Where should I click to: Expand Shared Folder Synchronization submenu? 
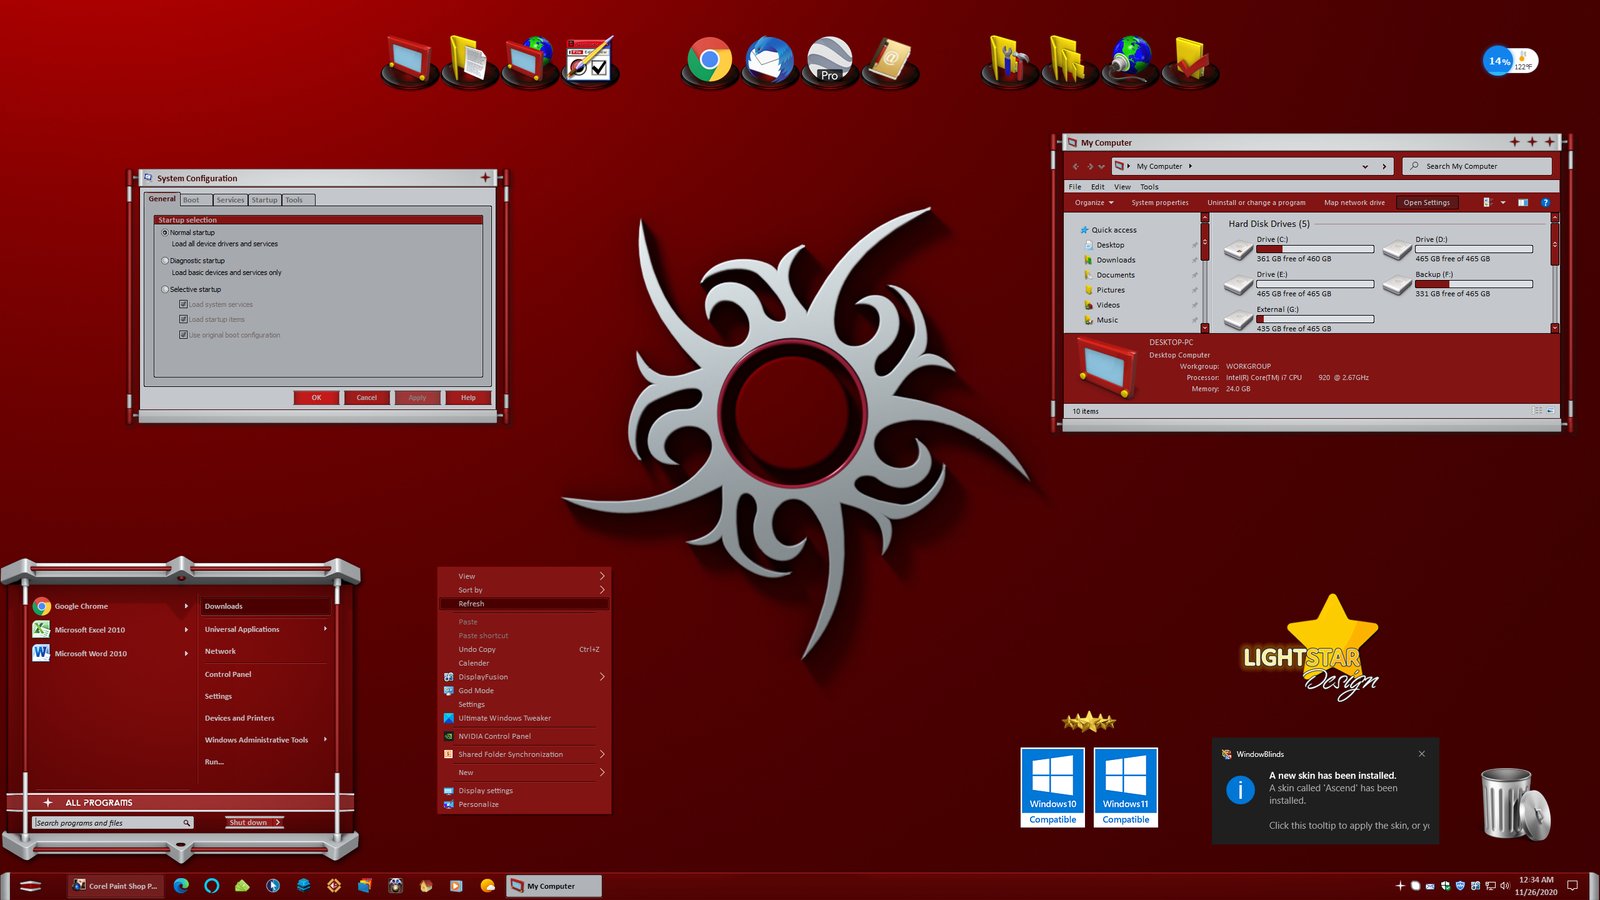click(602, 754)
